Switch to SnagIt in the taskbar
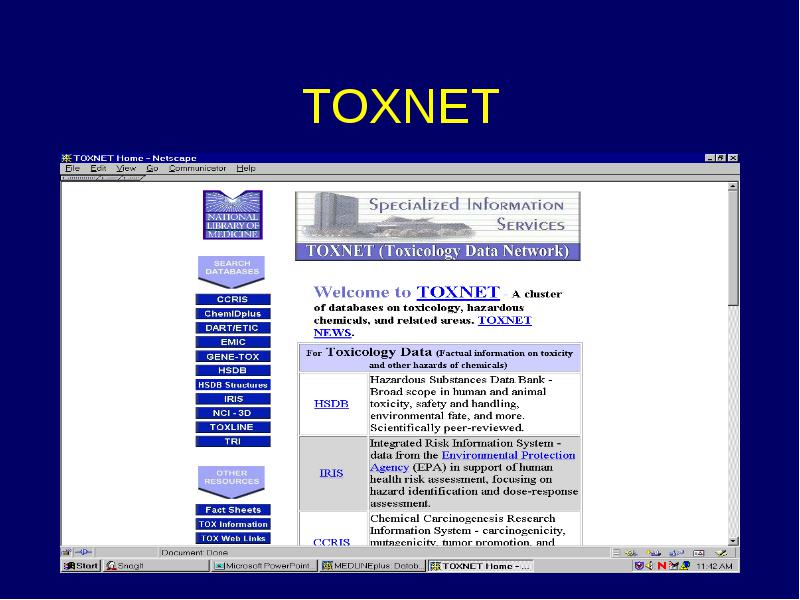This screenshot has width=800, height=600. 156,566
